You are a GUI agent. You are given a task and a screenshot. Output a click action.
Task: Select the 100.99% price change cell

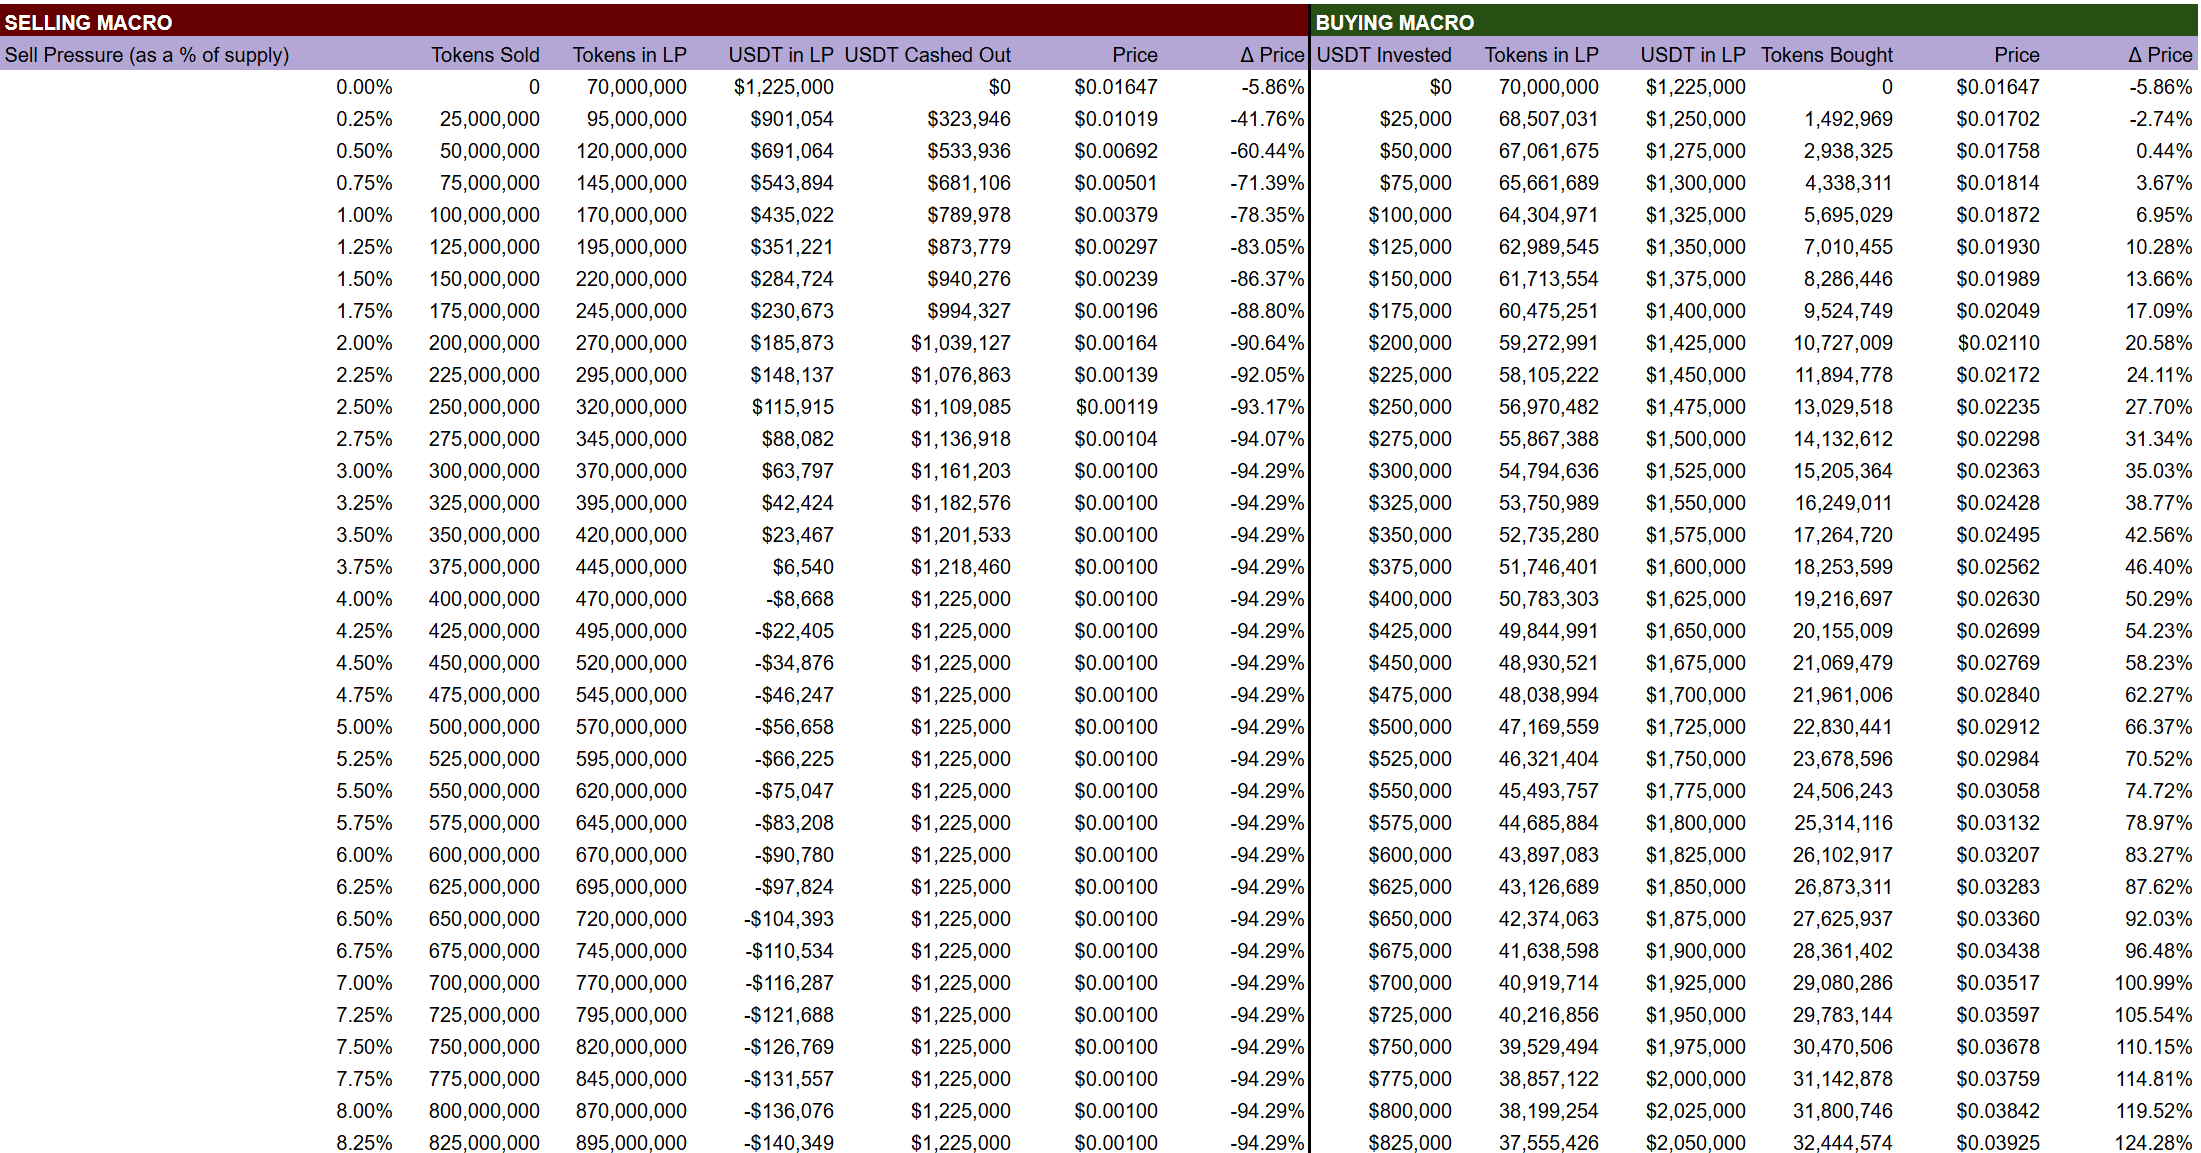click(2152, 983)
